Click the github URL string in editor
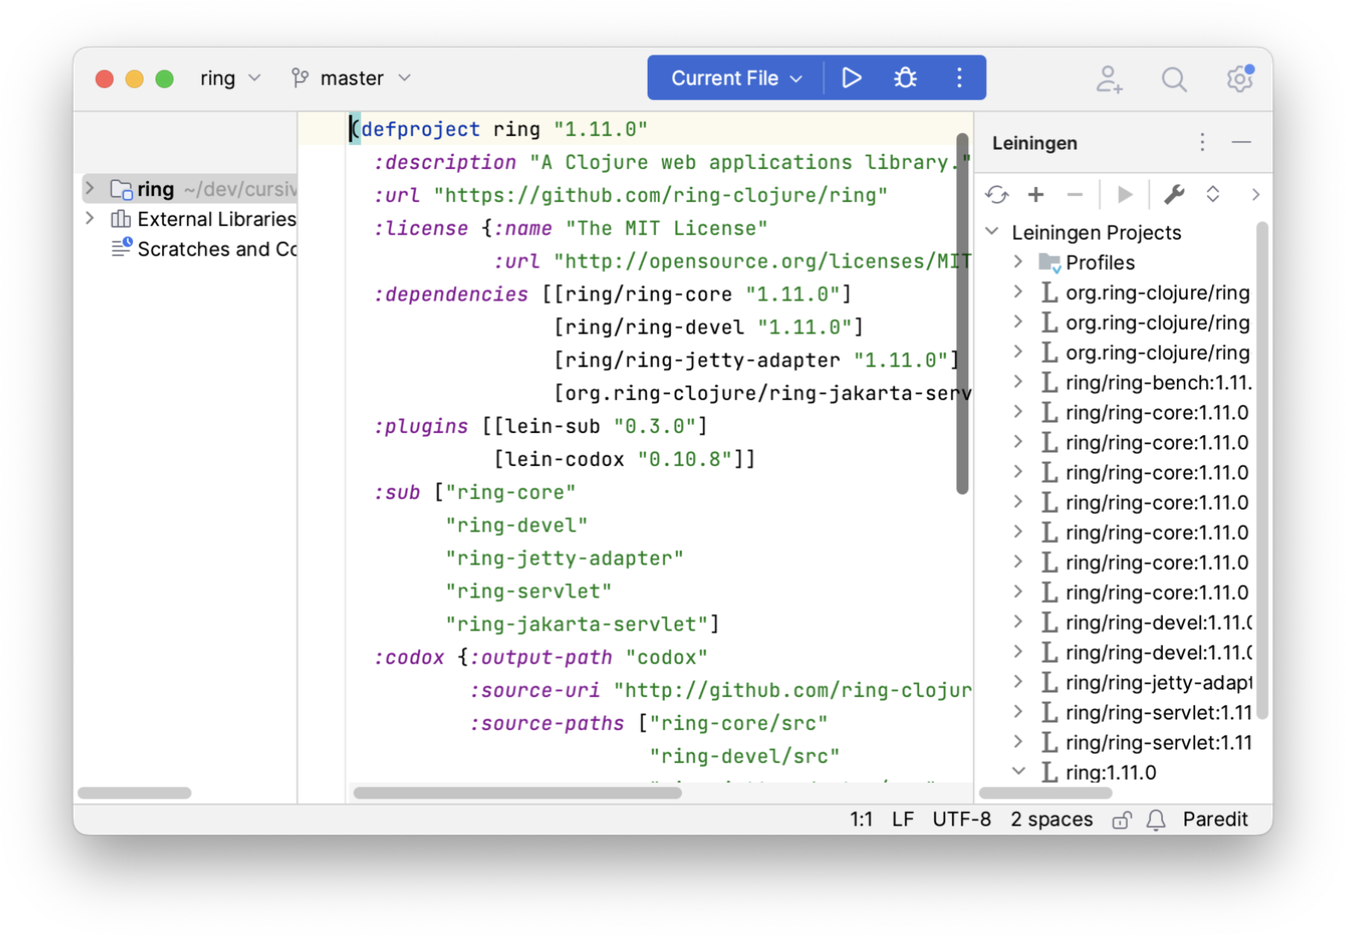This screenshot has height=936, width=1346. tap(660, 195)
